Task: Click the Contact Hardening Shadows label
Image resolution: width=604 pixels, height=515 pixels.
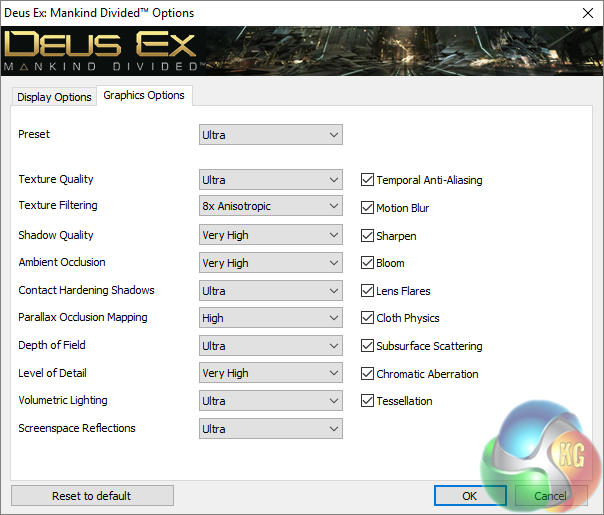Action: [x=86, y=290]
